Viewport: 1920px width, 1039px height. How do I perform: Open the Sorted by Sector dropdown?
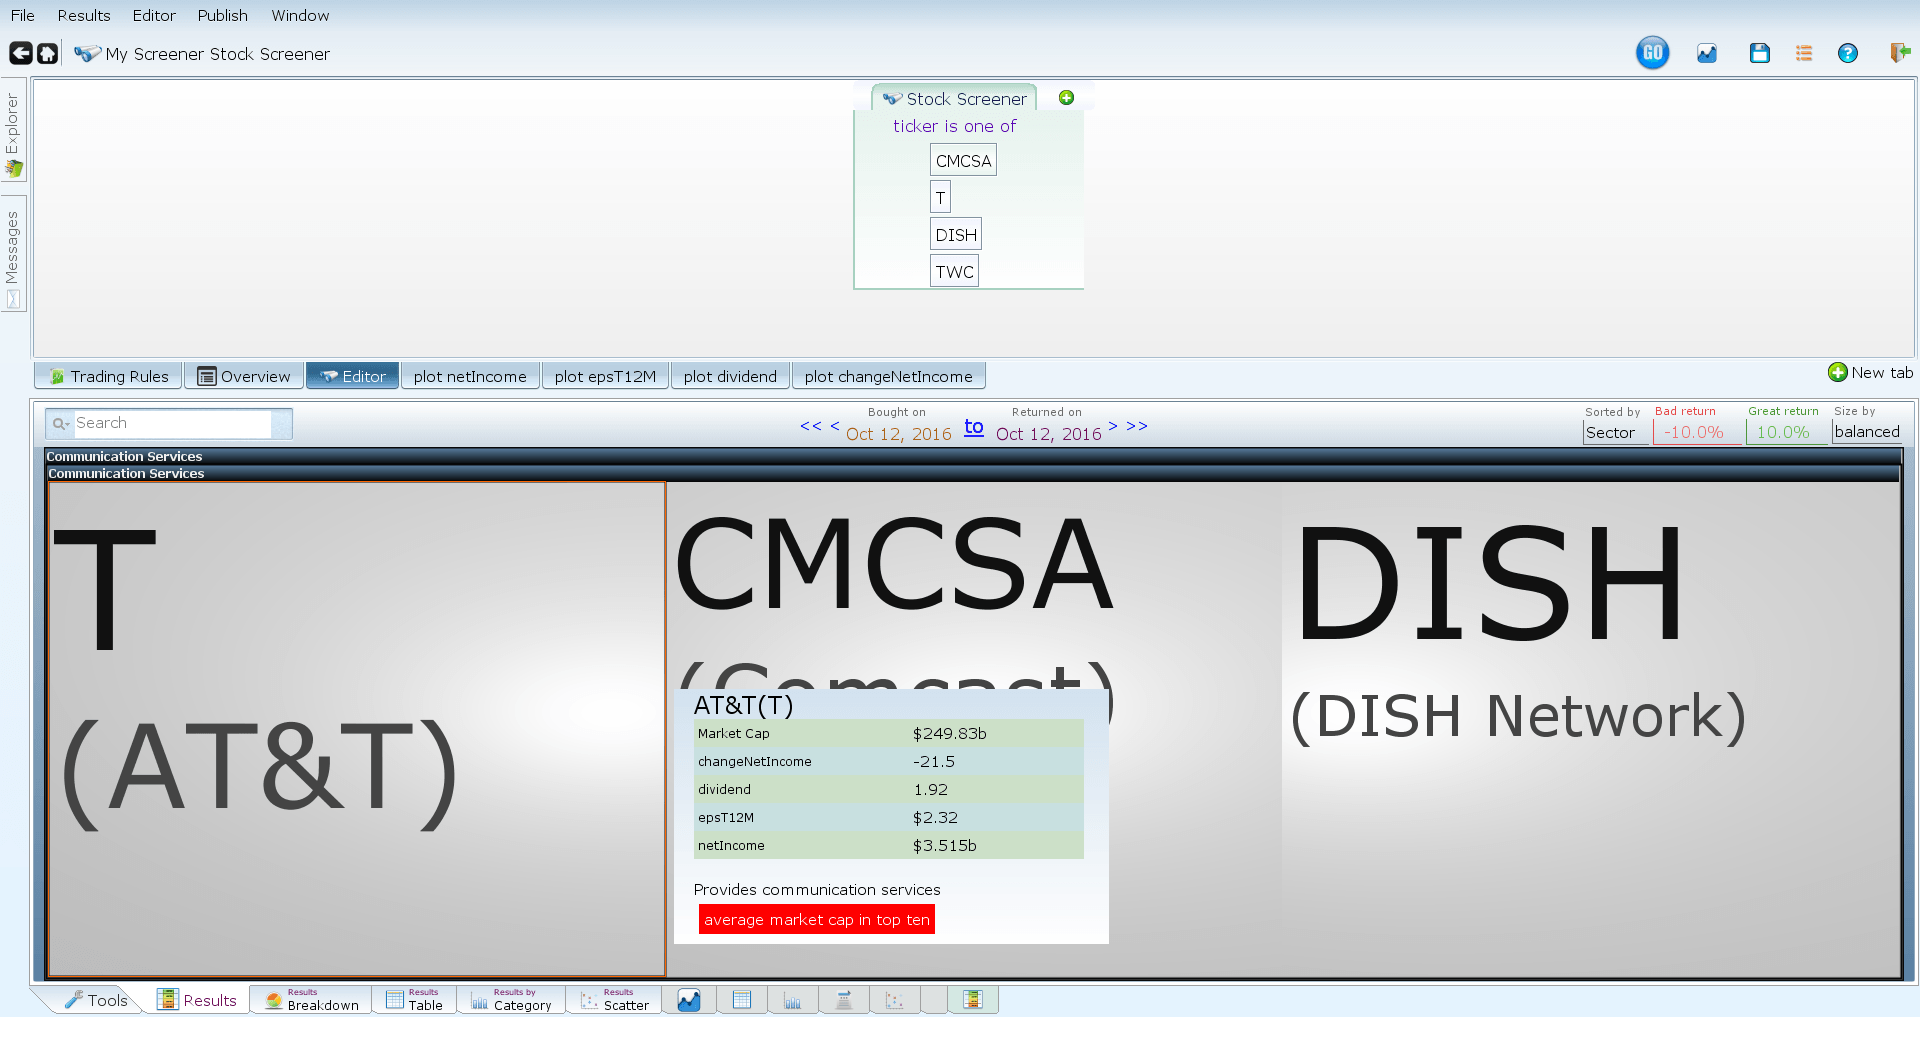coord(1615,432)
